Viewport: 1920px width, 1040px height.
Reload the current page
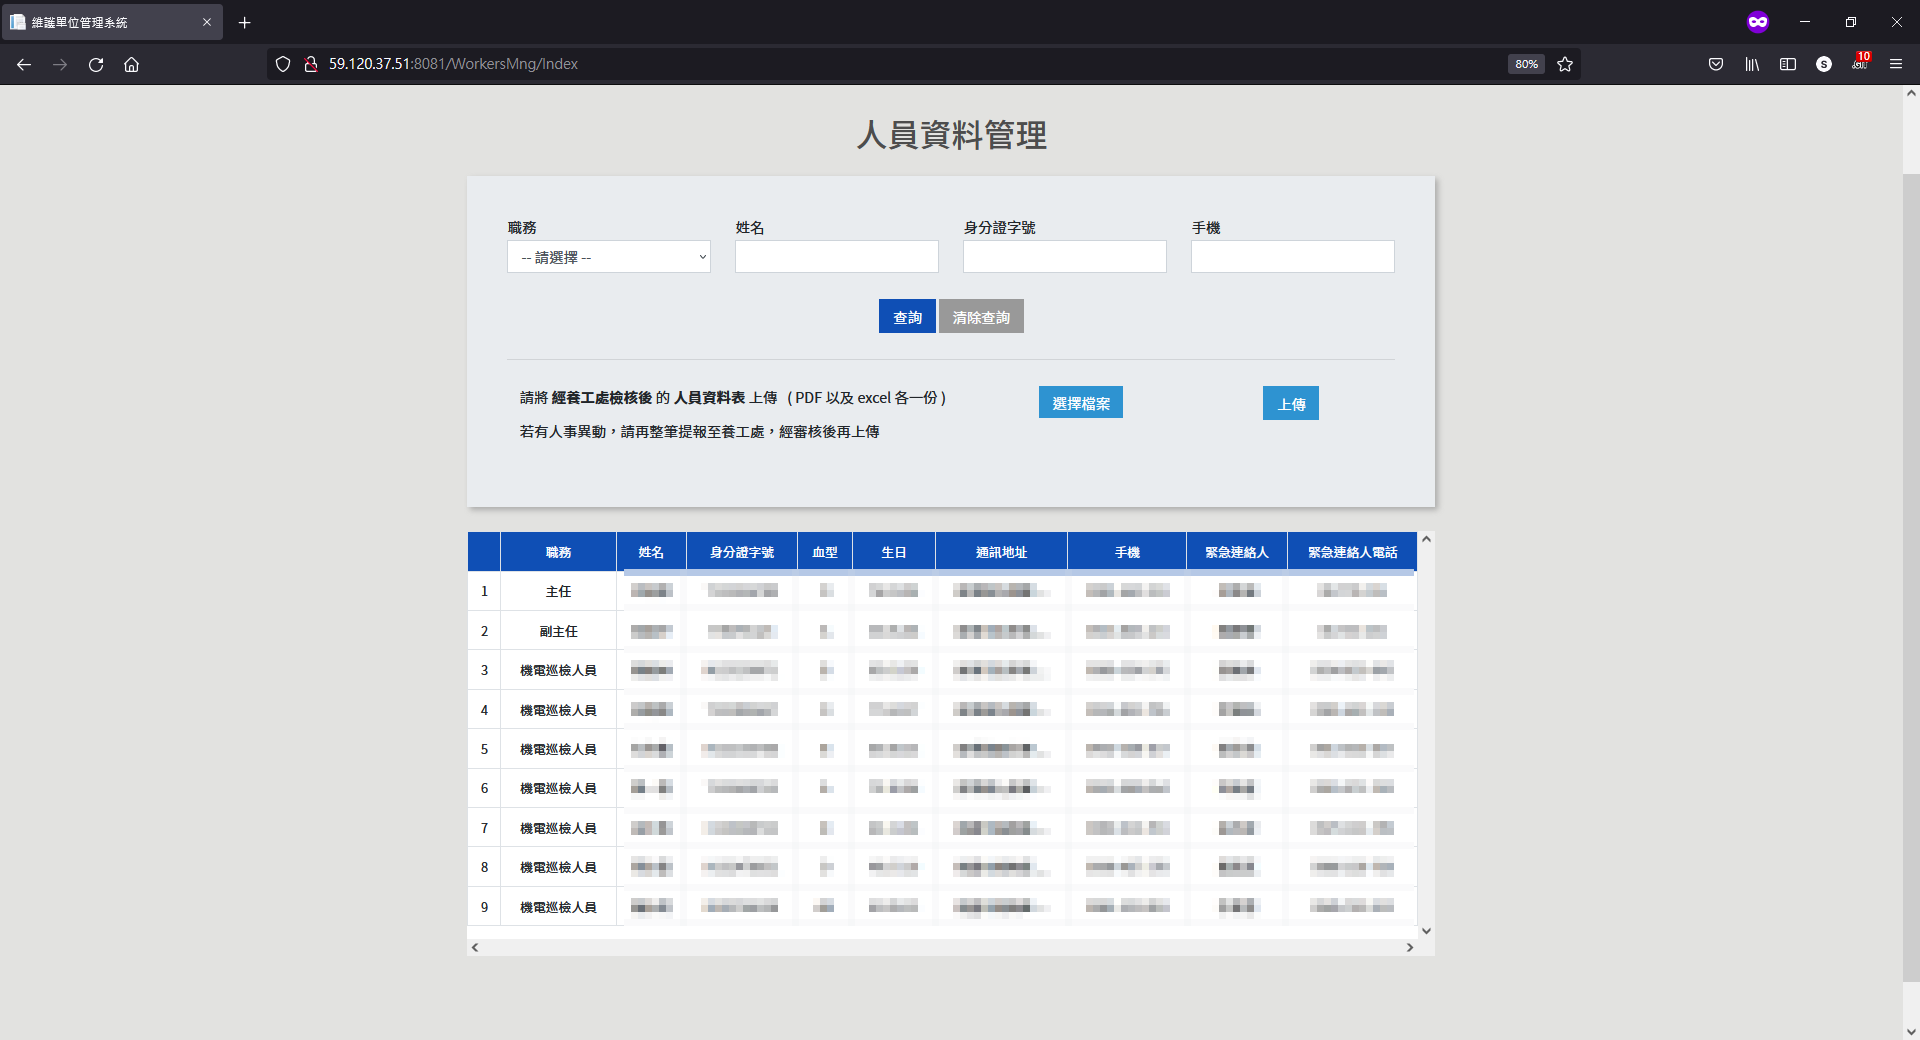[x=96, y=64]
